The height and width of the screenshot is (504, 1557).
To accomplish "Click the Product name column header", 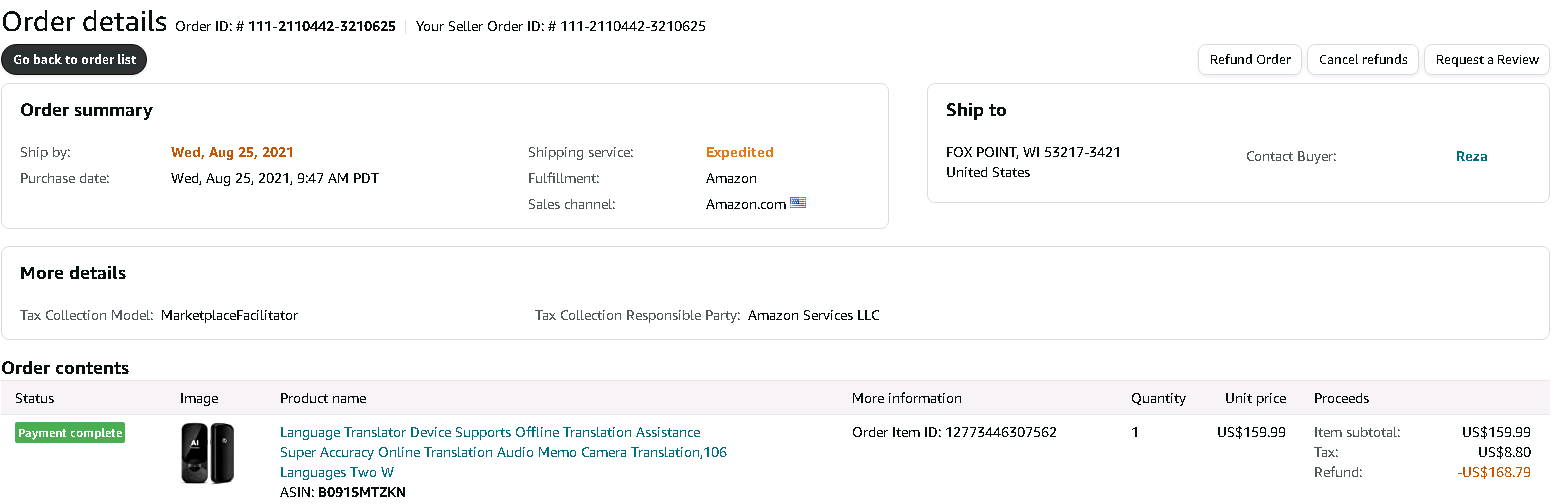I will 323,398.
